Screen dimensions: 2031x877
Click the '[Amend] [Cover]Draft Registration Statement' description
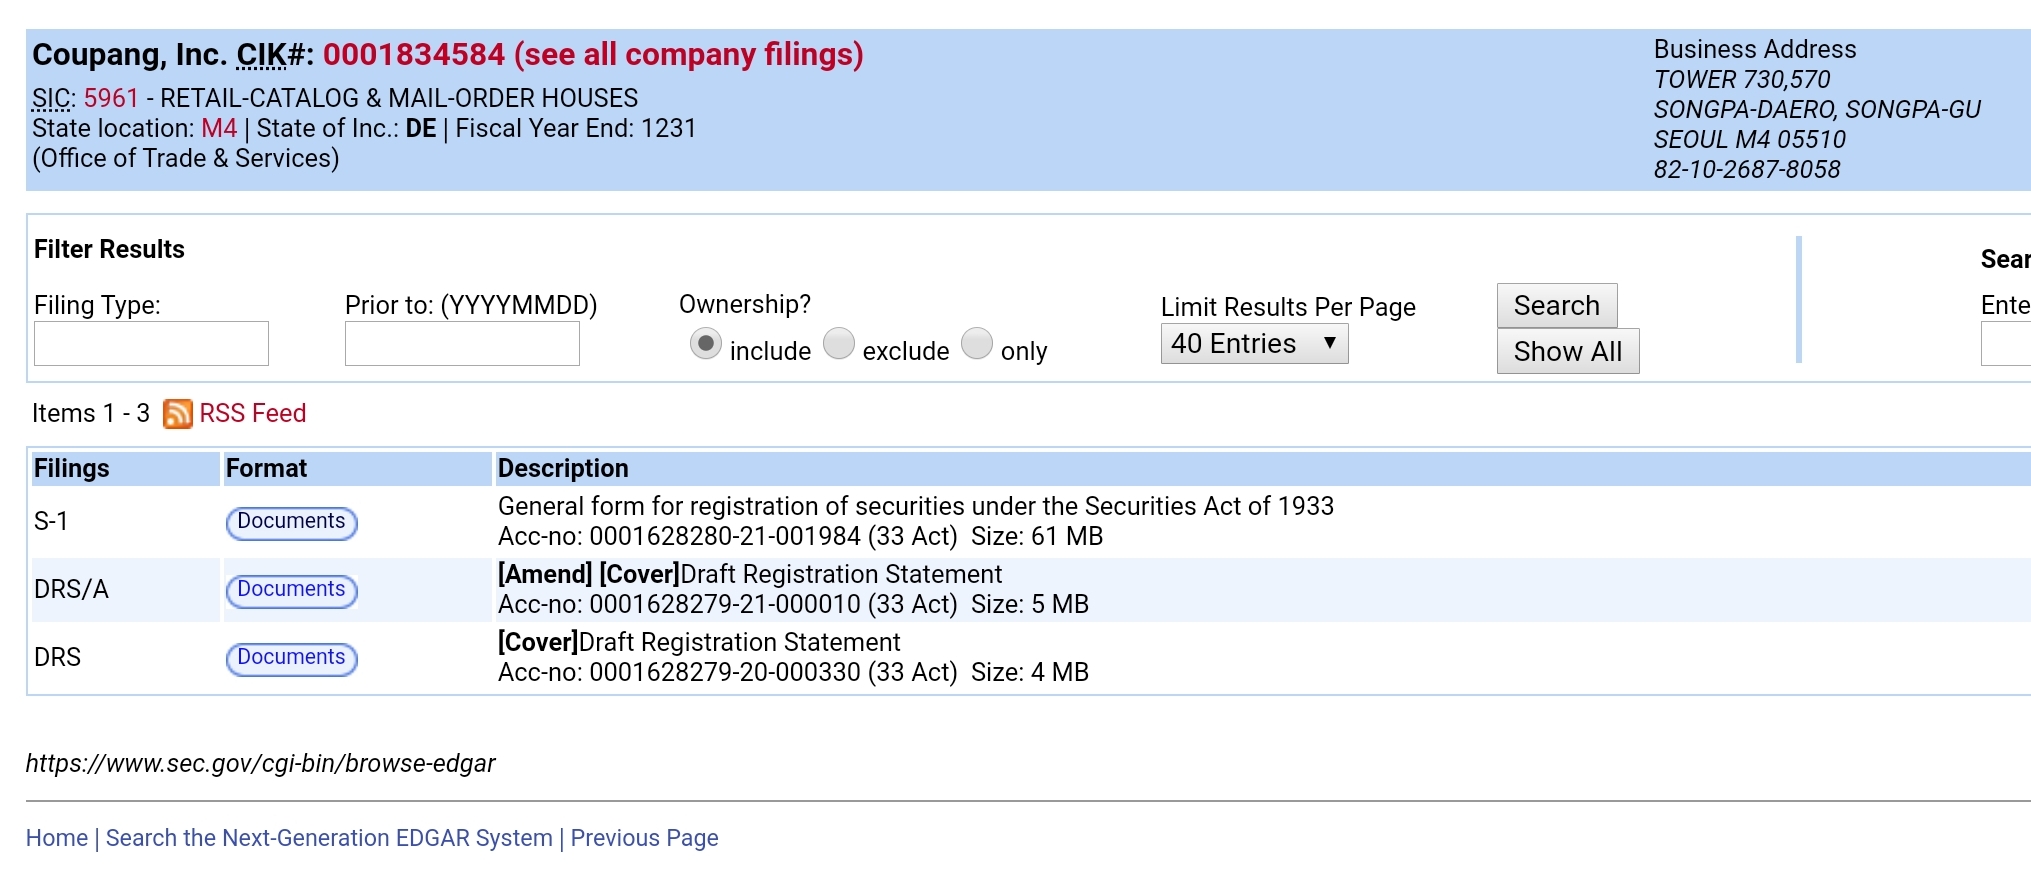pos(750,574)
